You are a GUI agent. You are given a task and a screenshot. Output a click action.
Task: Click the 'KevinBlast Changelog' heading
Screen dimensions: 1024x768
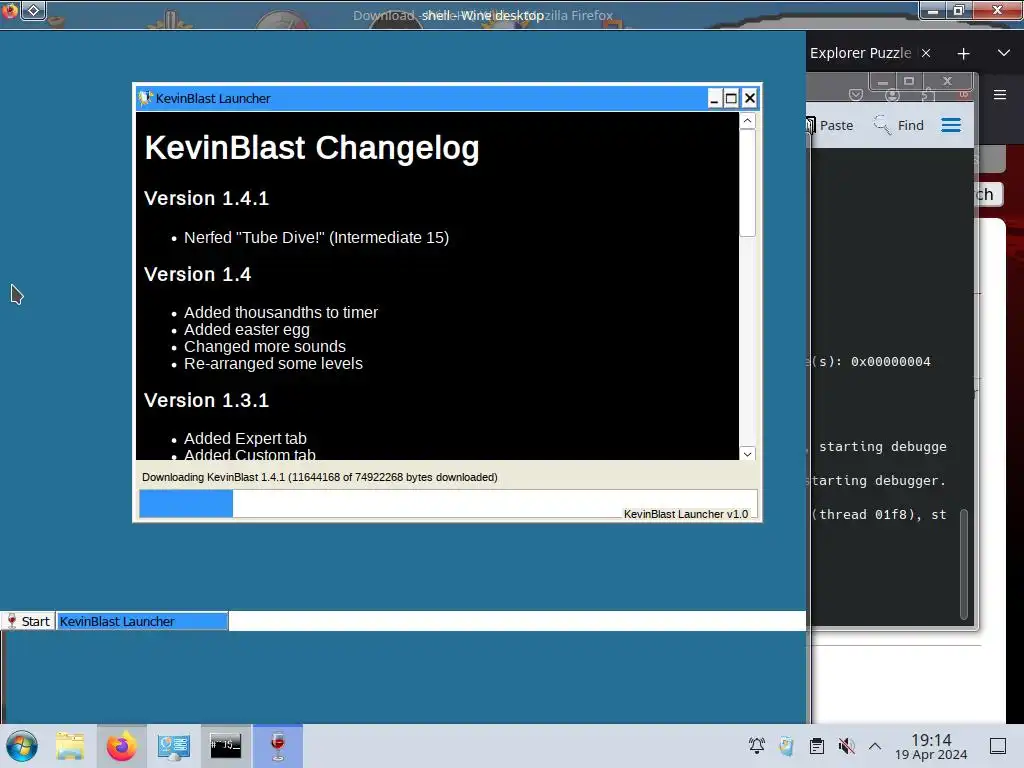point(312,148)
